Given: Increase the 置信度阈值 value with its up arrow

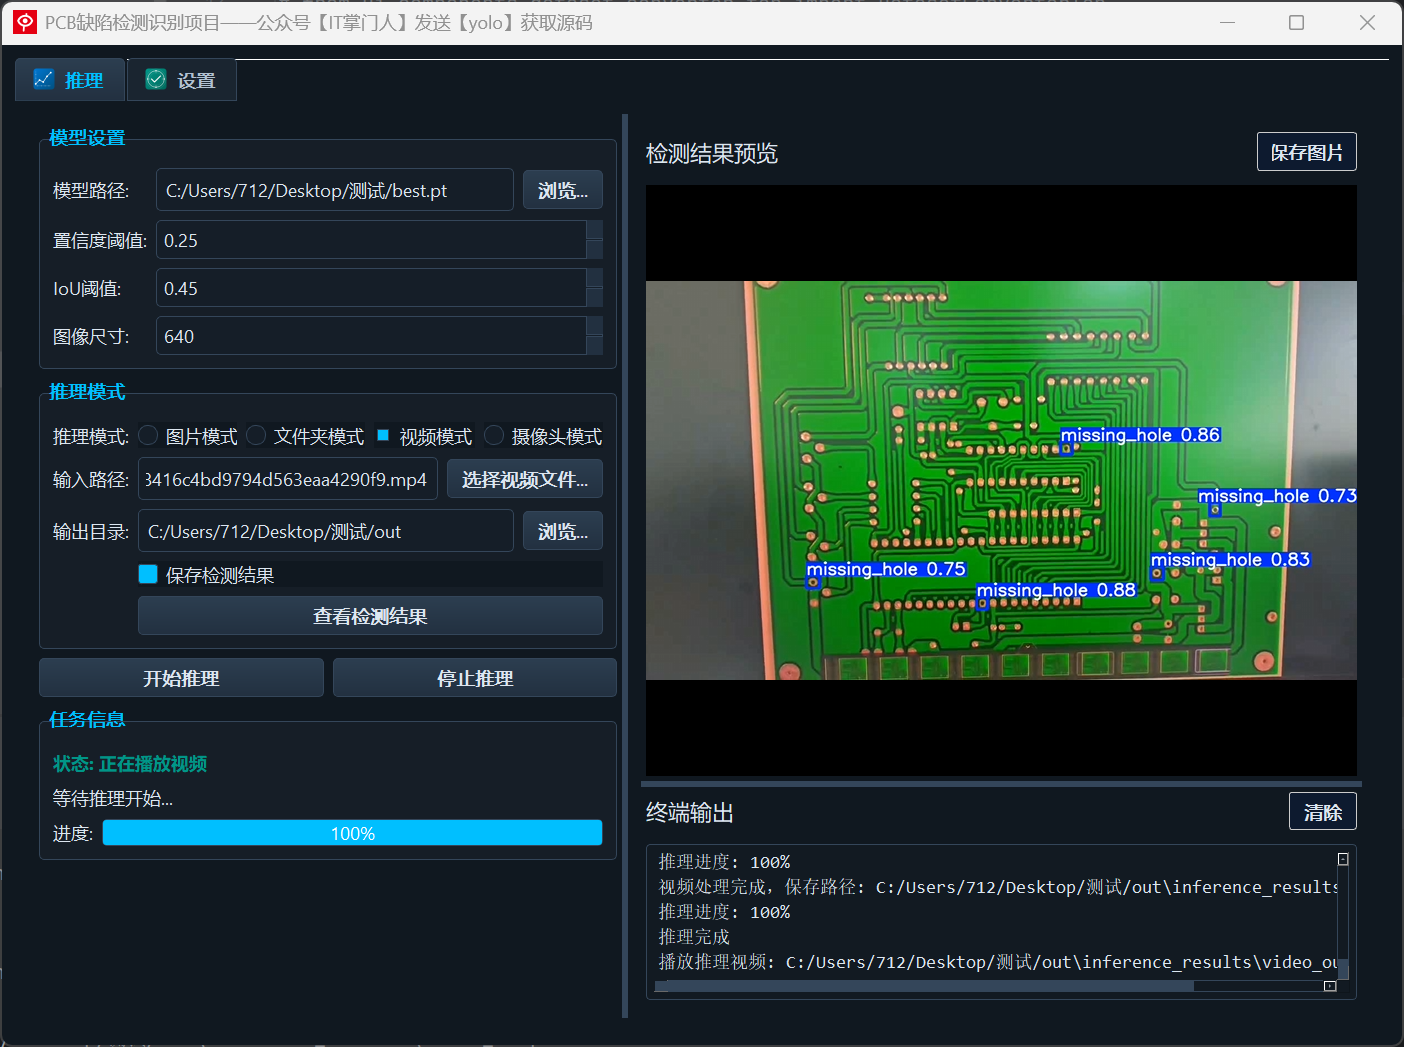Looking at the screenshot, I should [596, 232].
